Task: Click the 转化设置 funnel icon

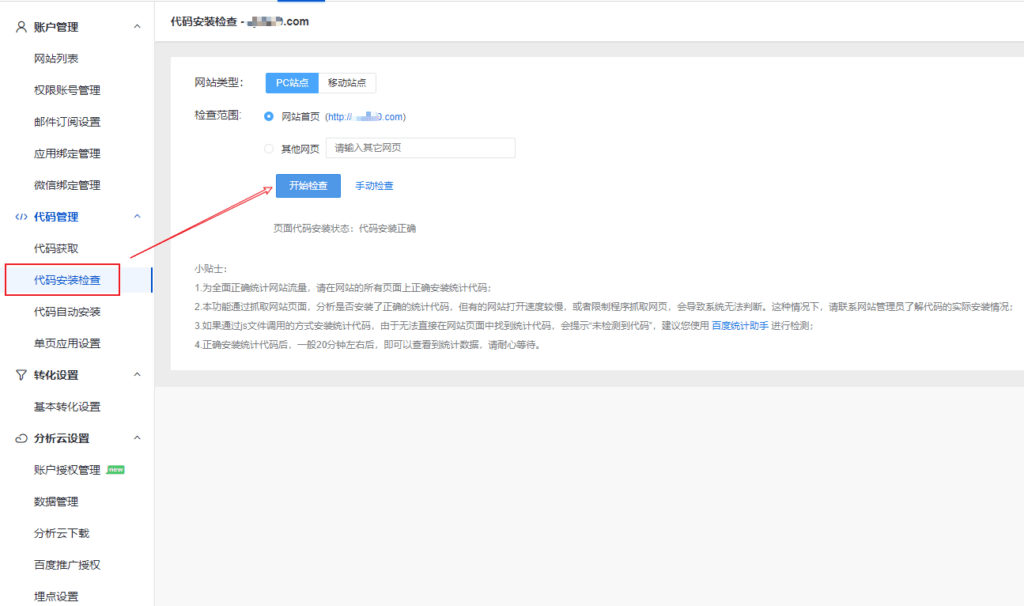Action: click(x=21, y=375)
